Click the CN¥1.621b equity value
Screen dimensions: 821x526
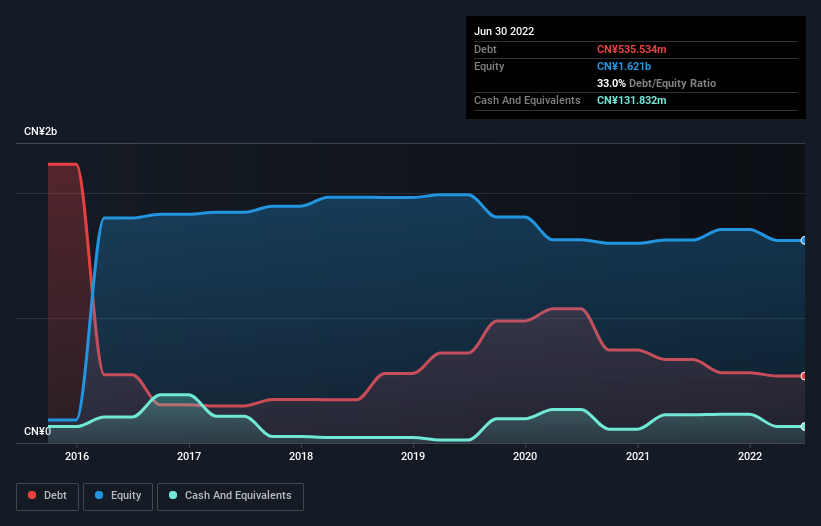pos(624,66)
